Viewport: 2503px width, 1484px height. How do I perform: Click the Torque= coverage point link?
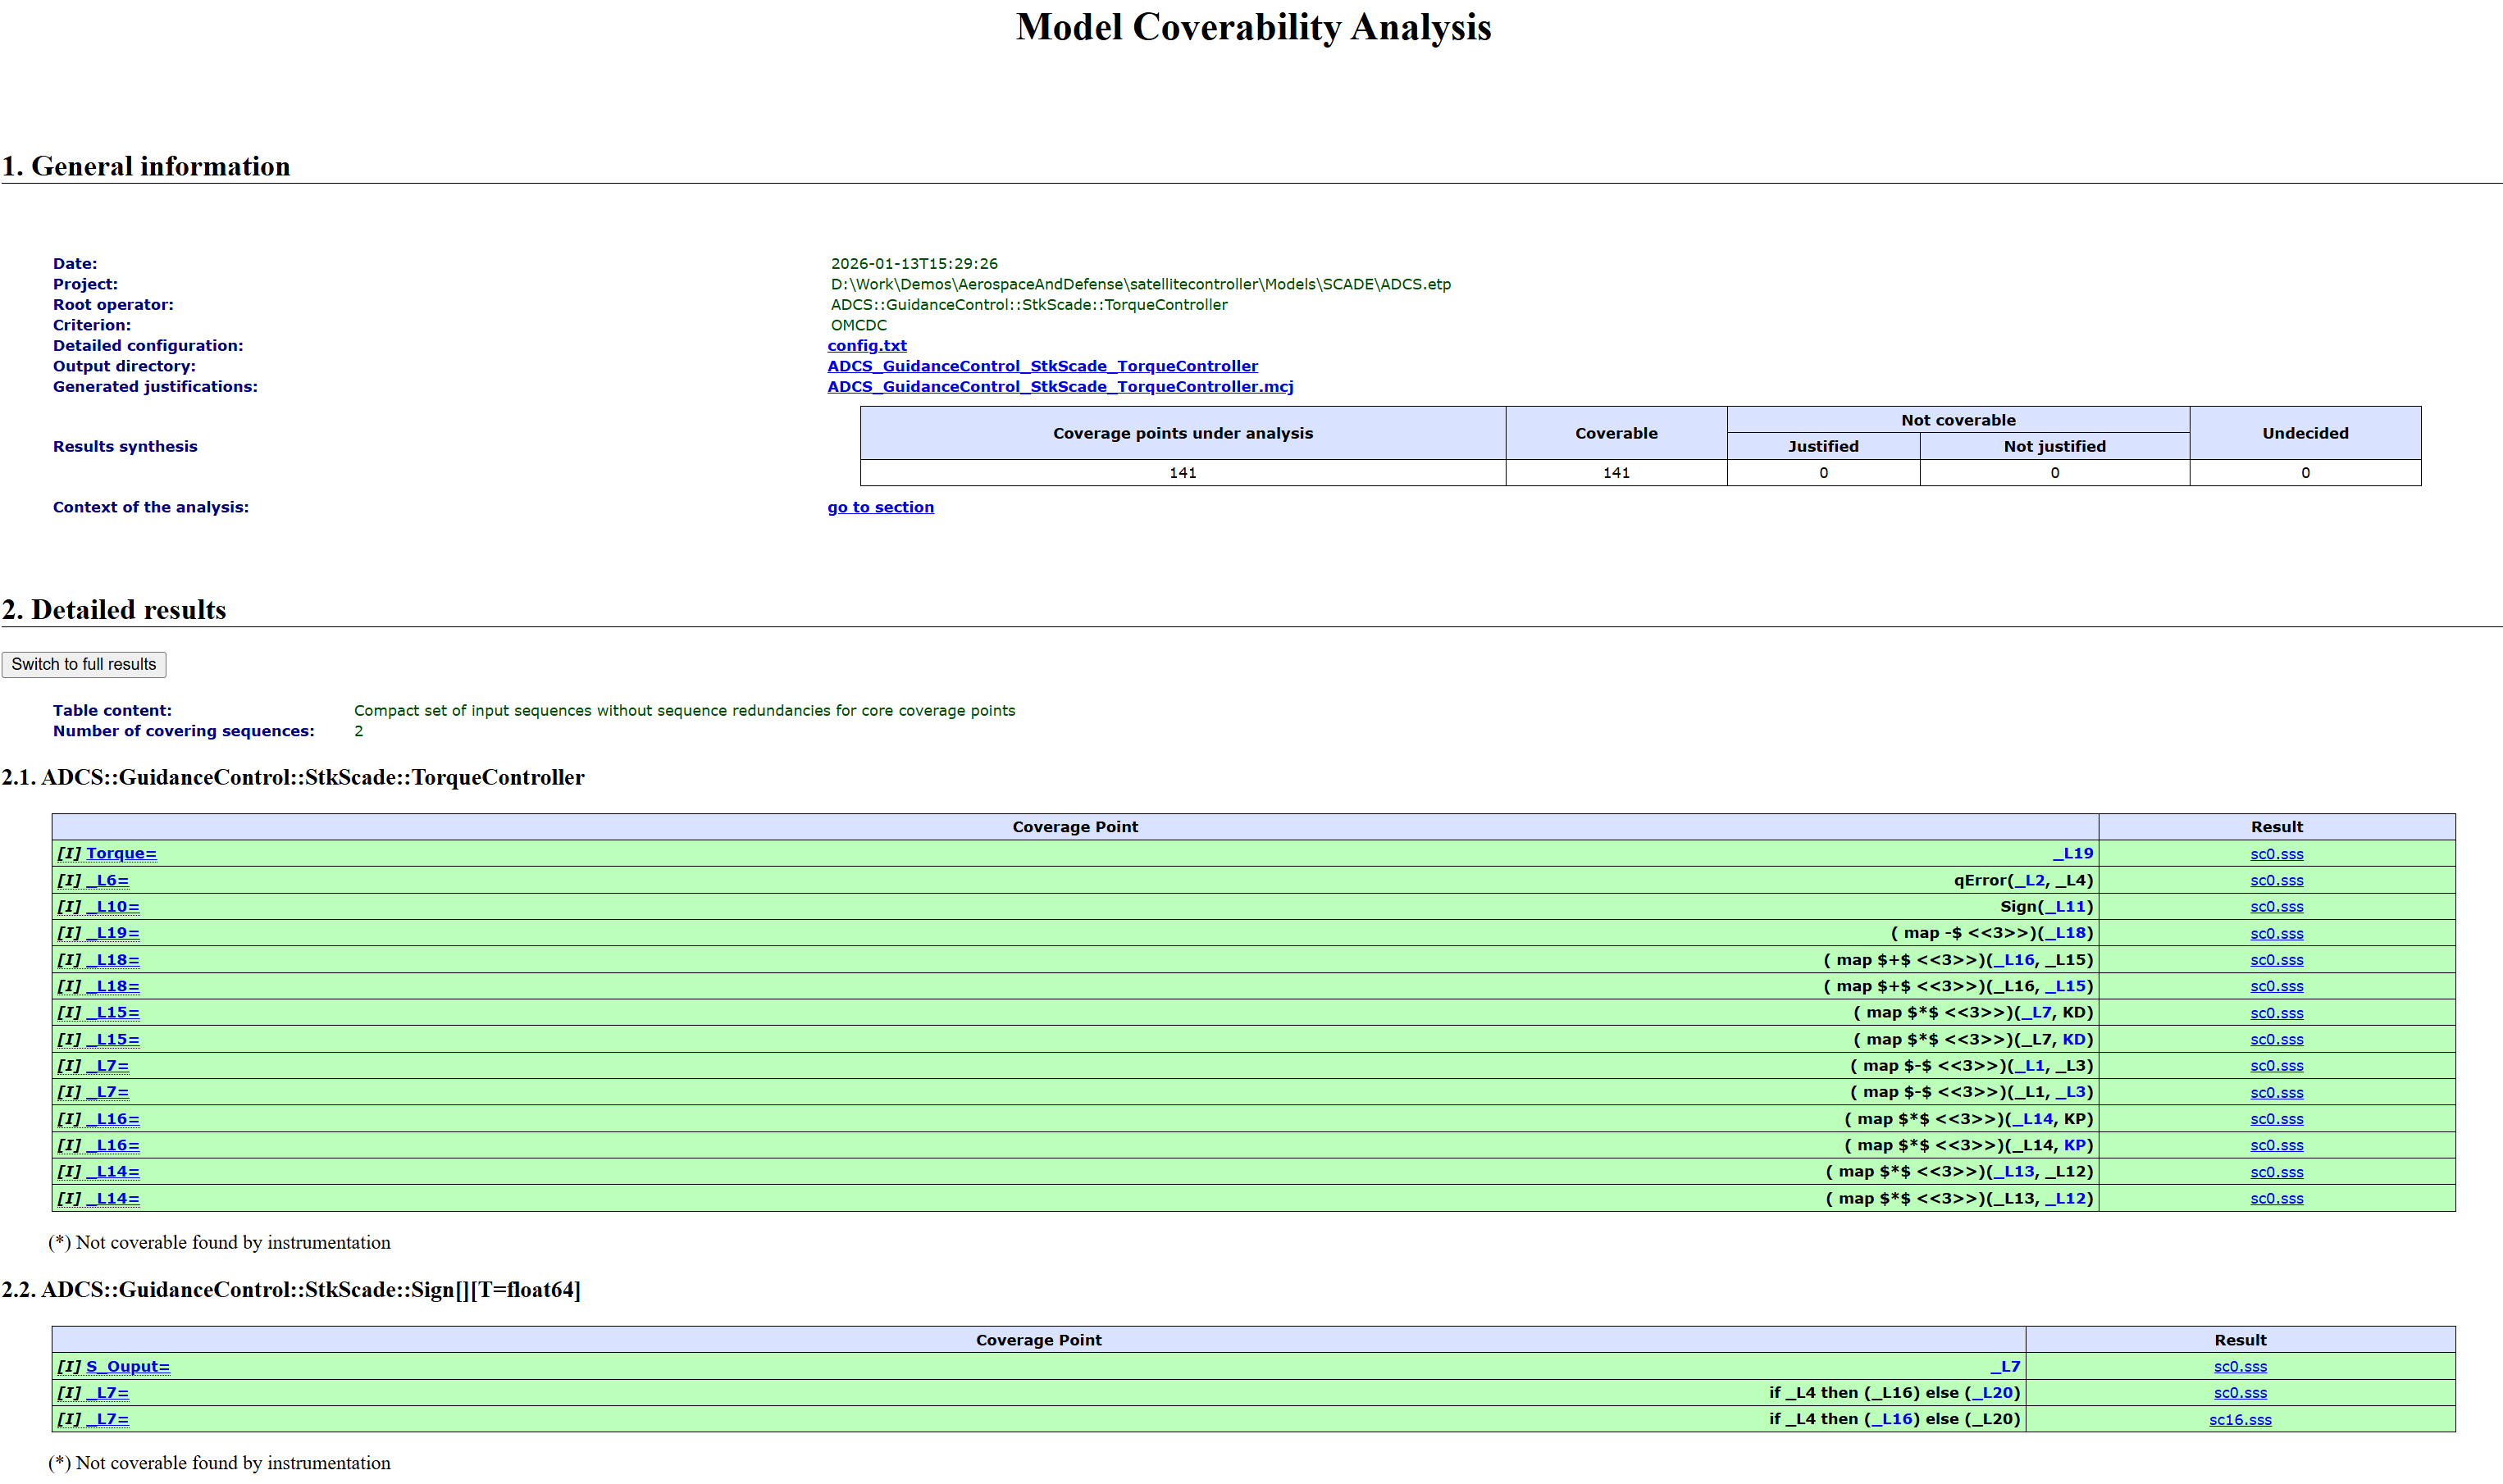121,853
